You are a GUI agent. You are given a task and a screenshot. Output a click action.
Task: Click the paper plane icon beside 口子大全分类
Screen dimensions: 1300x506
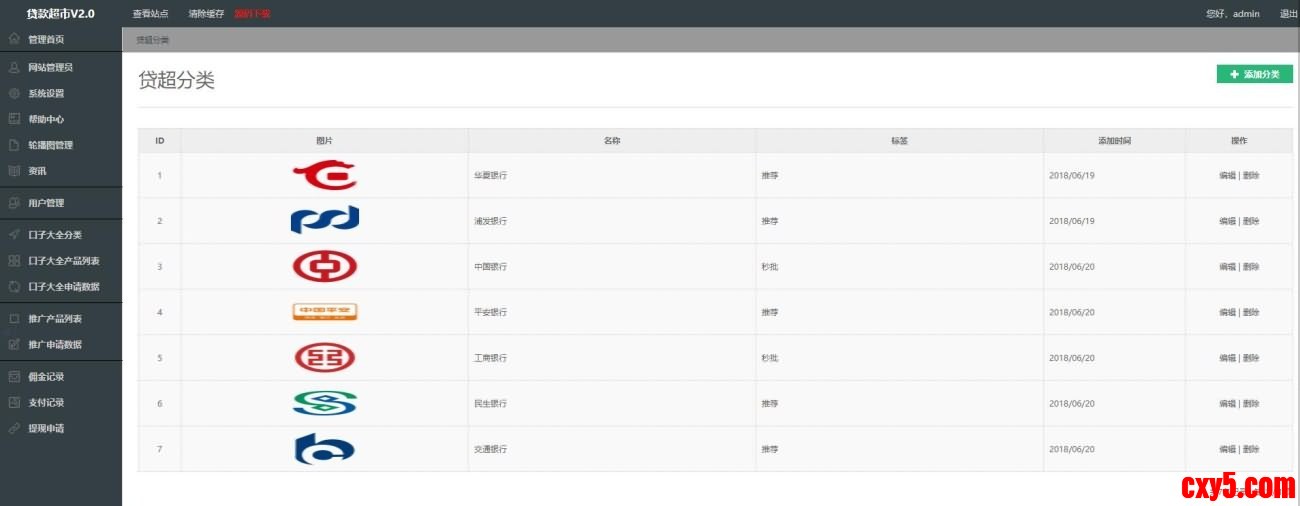pos(14,235)
